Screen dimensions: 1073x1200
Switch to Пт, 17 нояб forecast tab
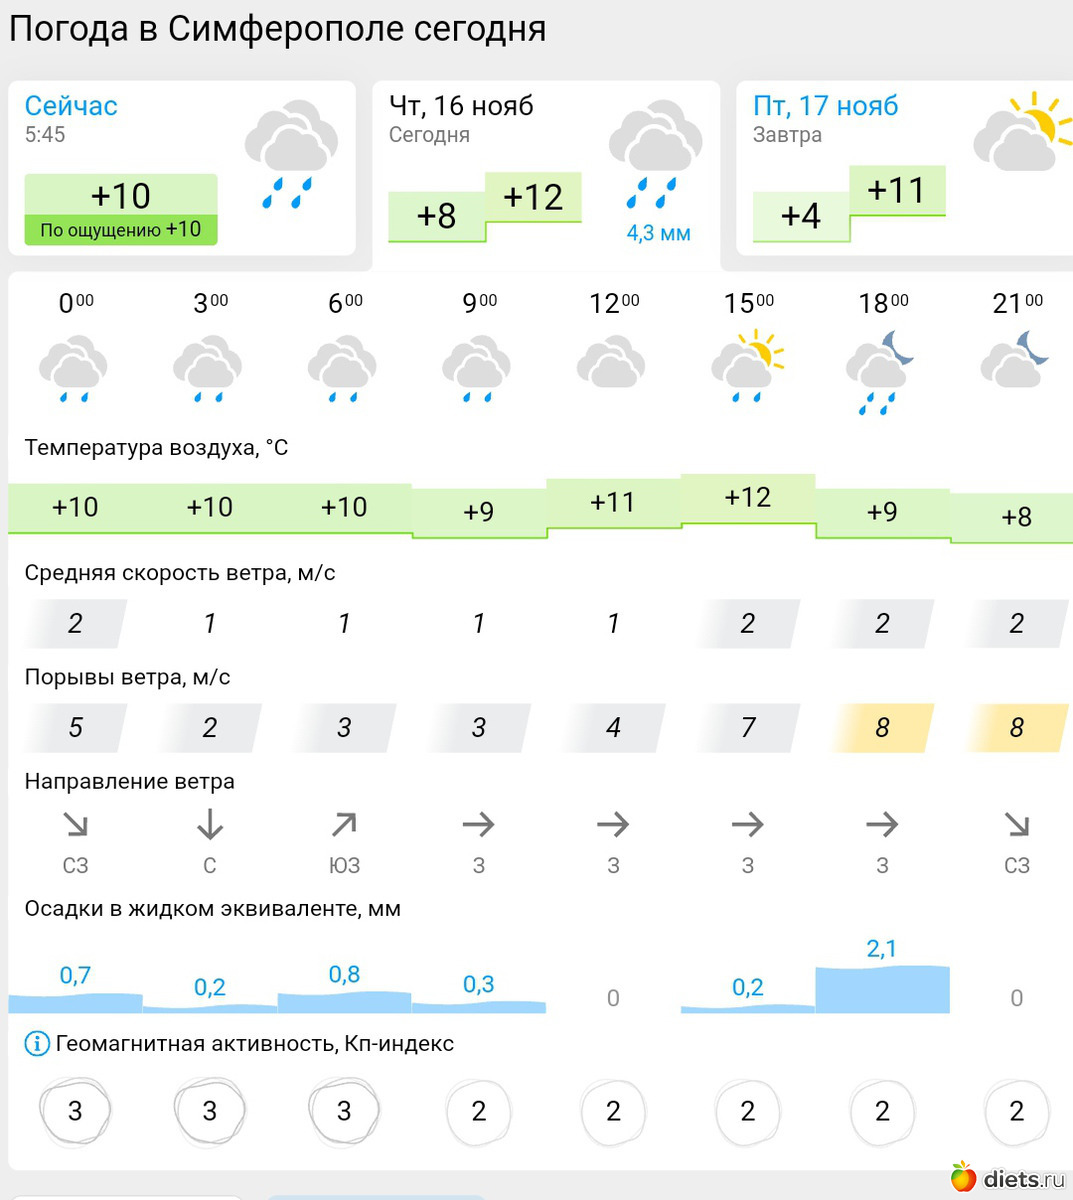(x=825, y=106)
